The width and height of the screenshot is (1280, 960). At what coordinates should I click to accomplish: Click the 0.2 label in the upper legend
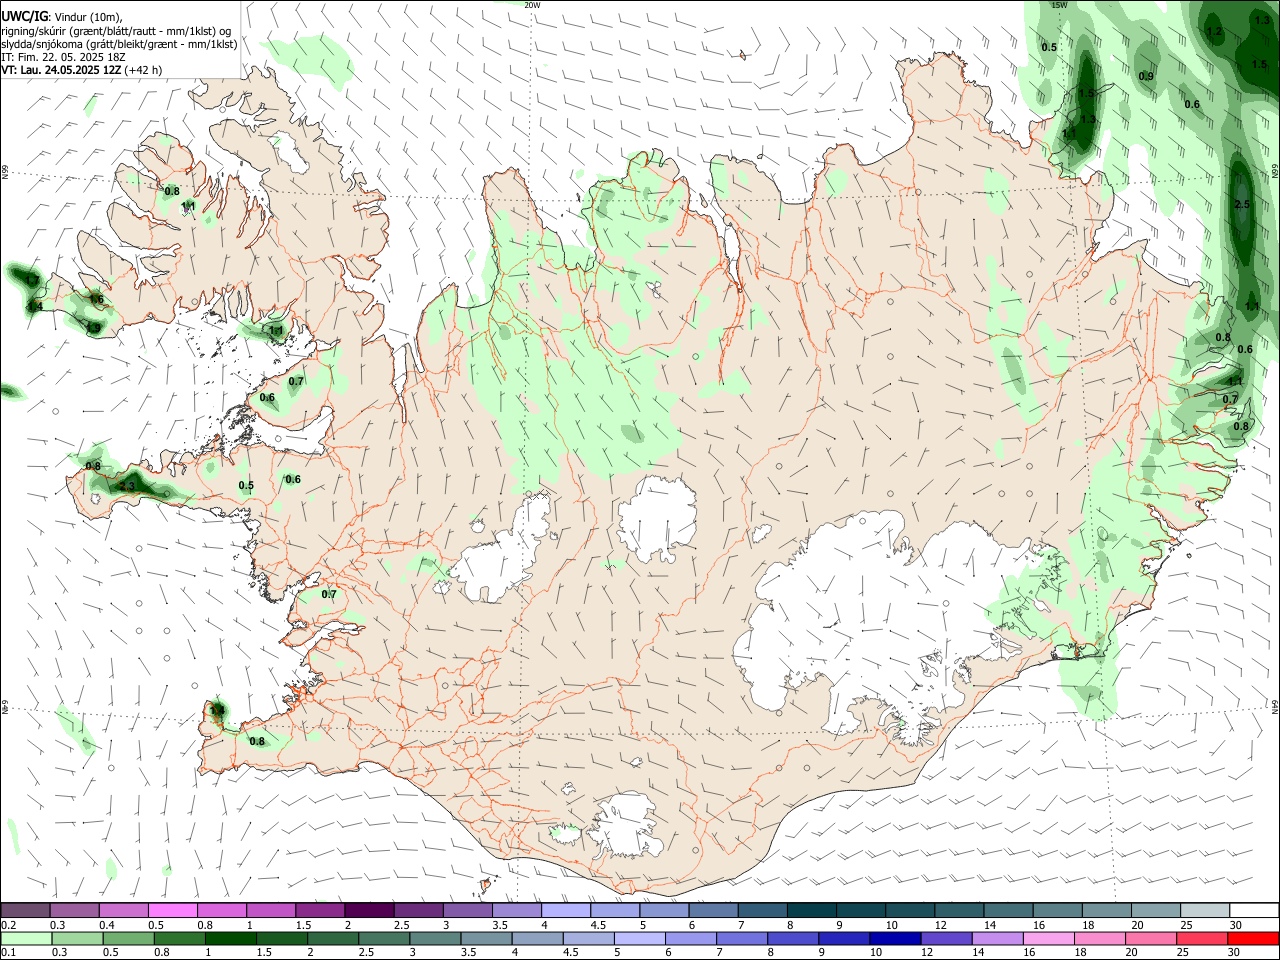click(9, 925)
